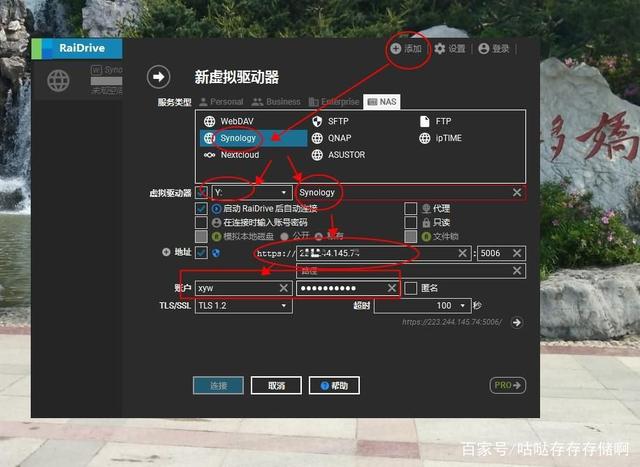Enable 代理 proxy checkbox

click(411, 209)
